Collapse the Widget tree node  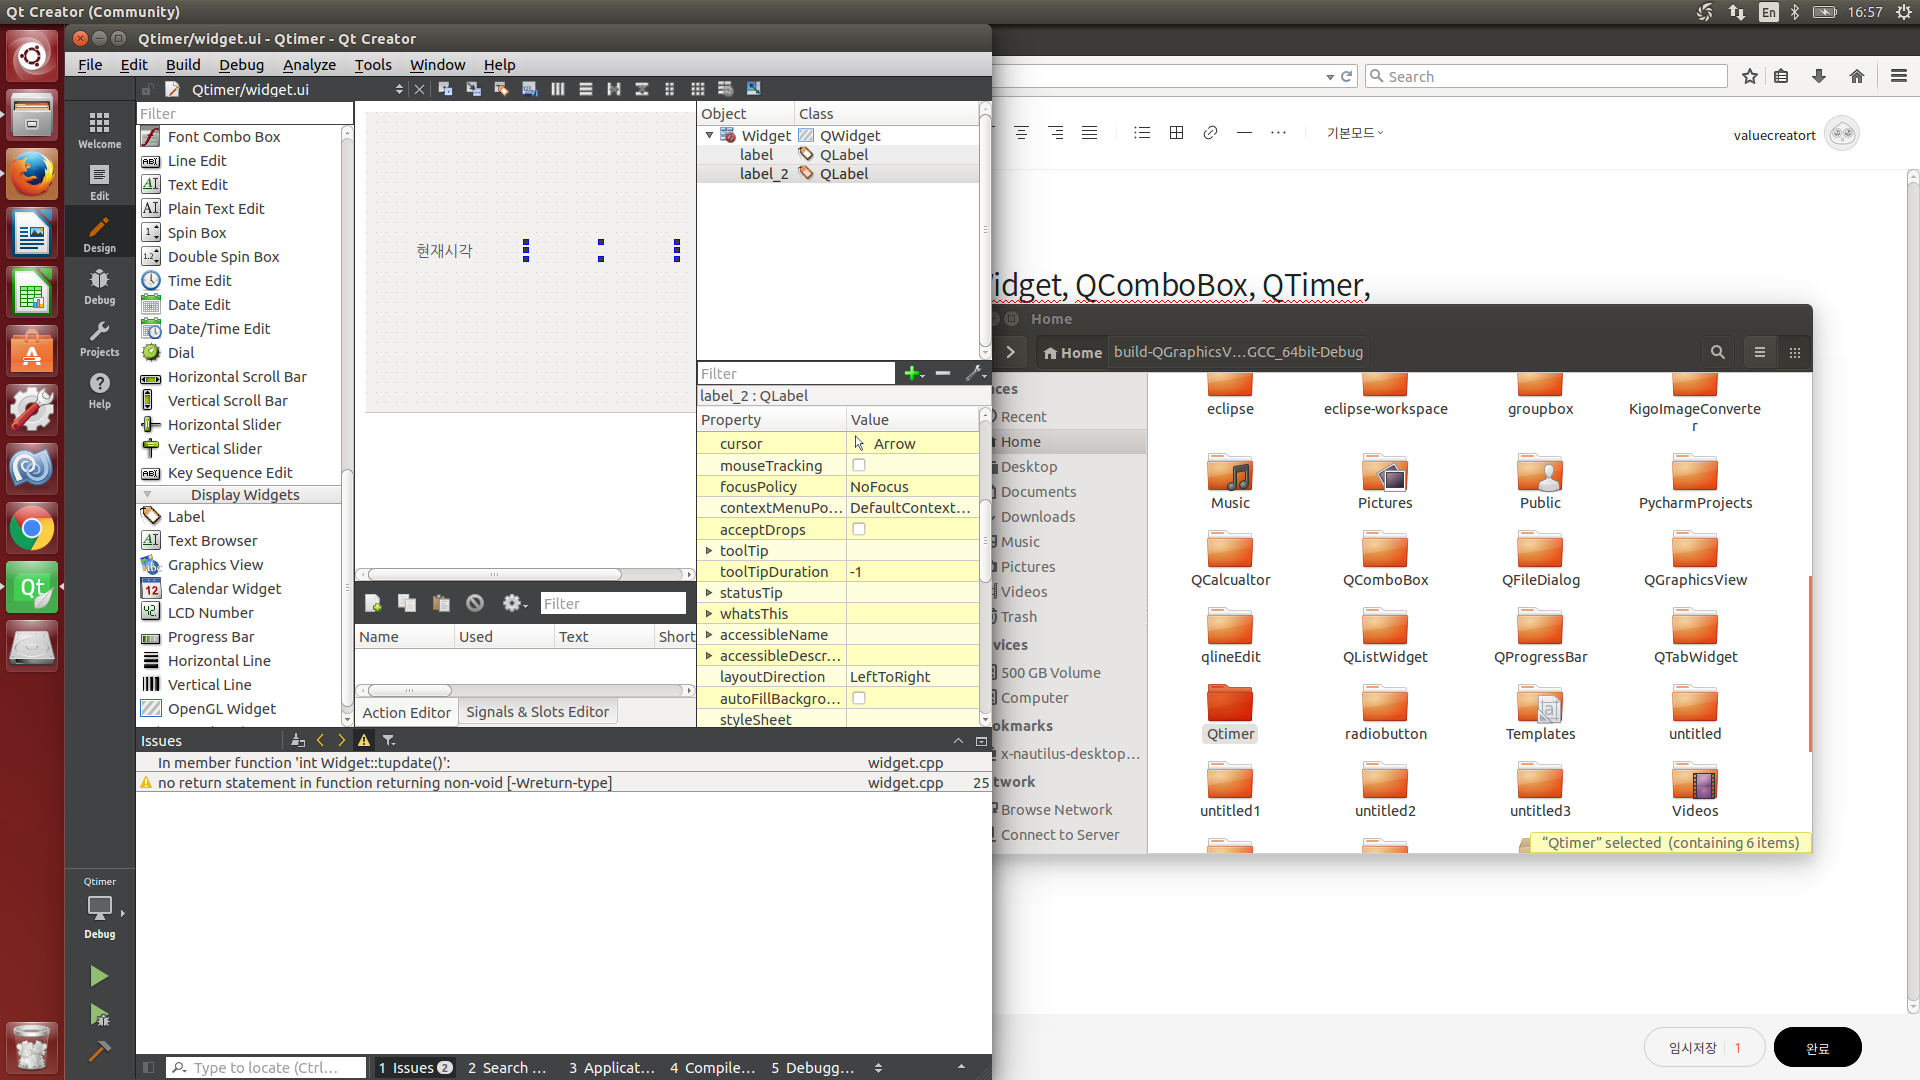coord(709,135)
